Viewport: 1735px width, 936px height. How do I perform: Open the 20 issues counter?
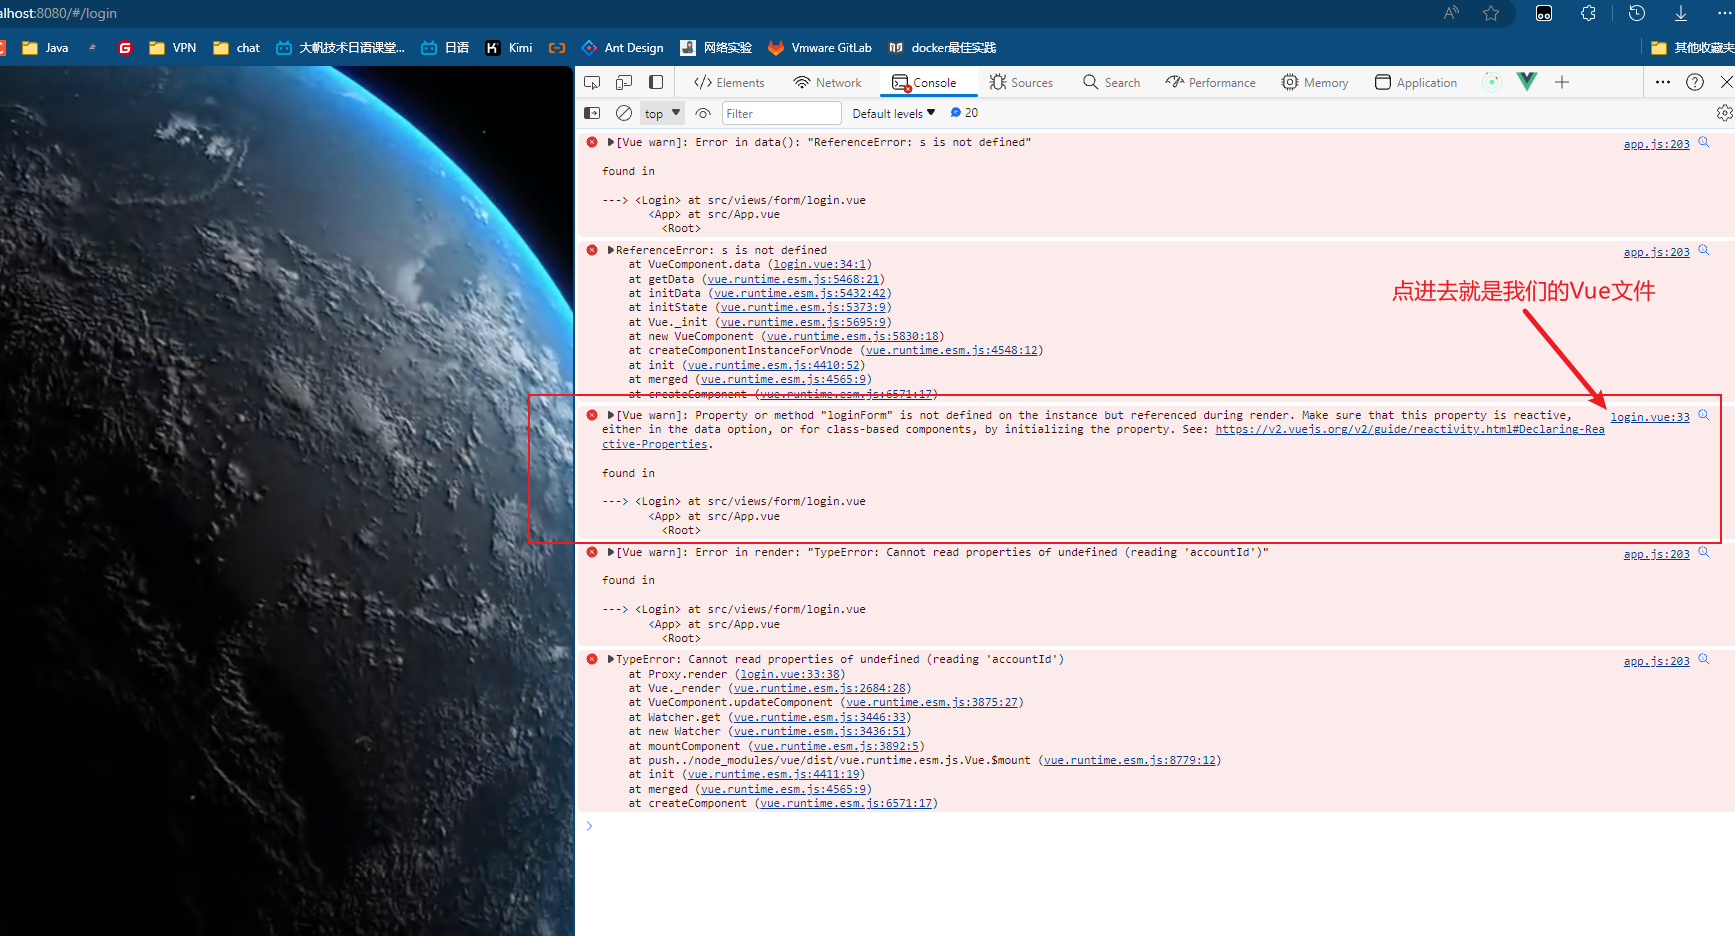(x=964, y=113)
